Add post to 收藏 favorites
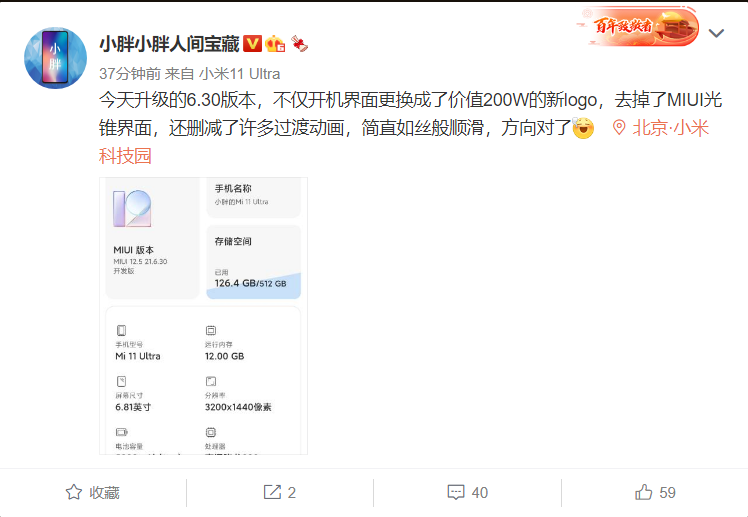The width and height of the screenshot is (748, 517). click(93, 492)
